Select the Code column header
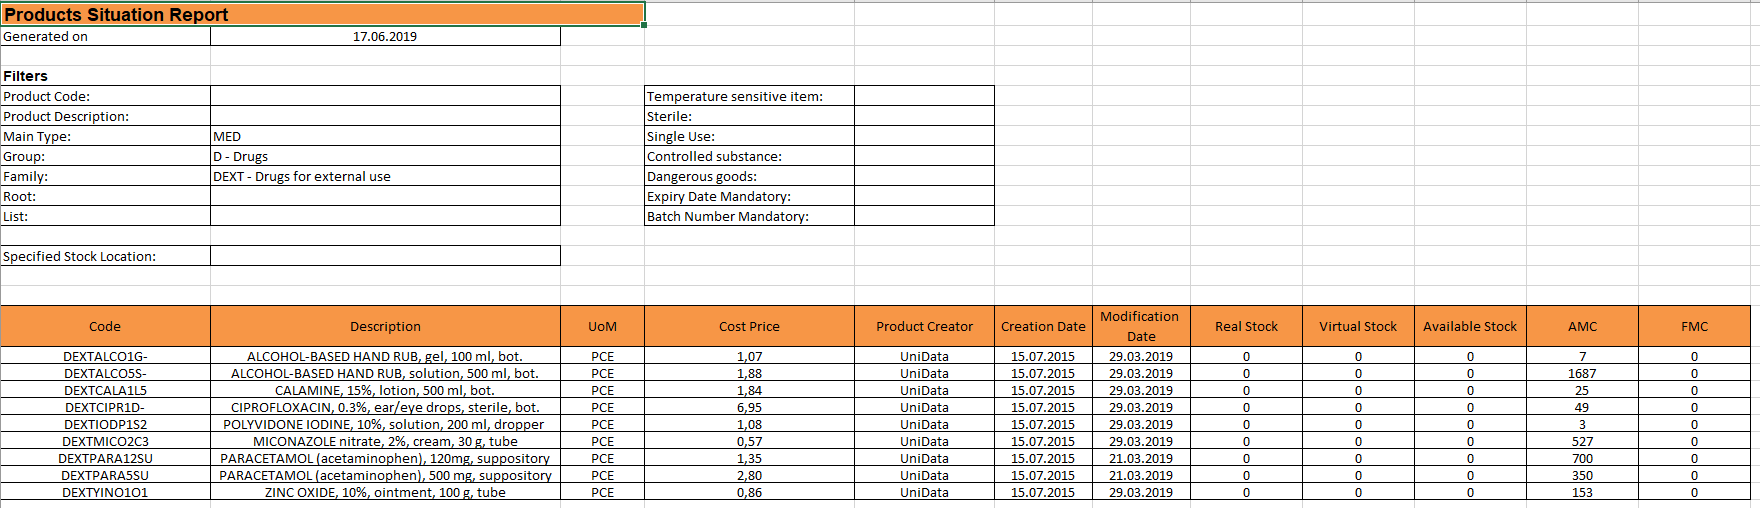 click(x=105, y=326)
